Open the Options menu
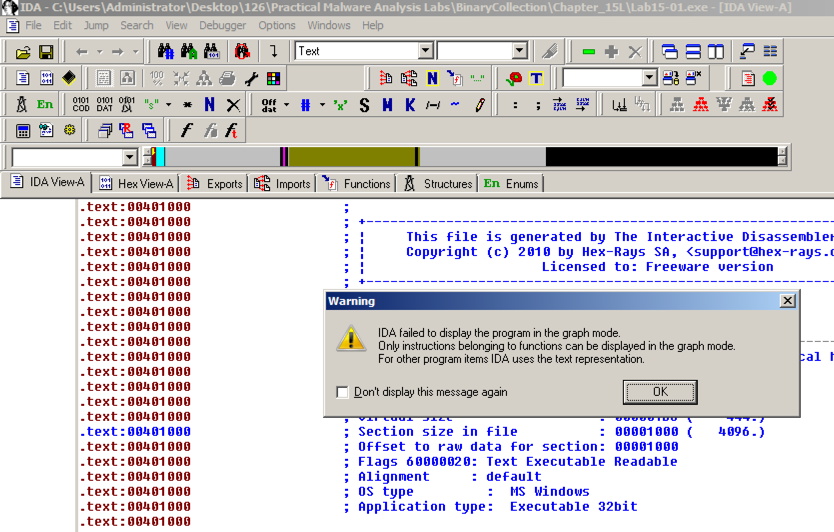 pyautogui.click(x=277, y=25)
